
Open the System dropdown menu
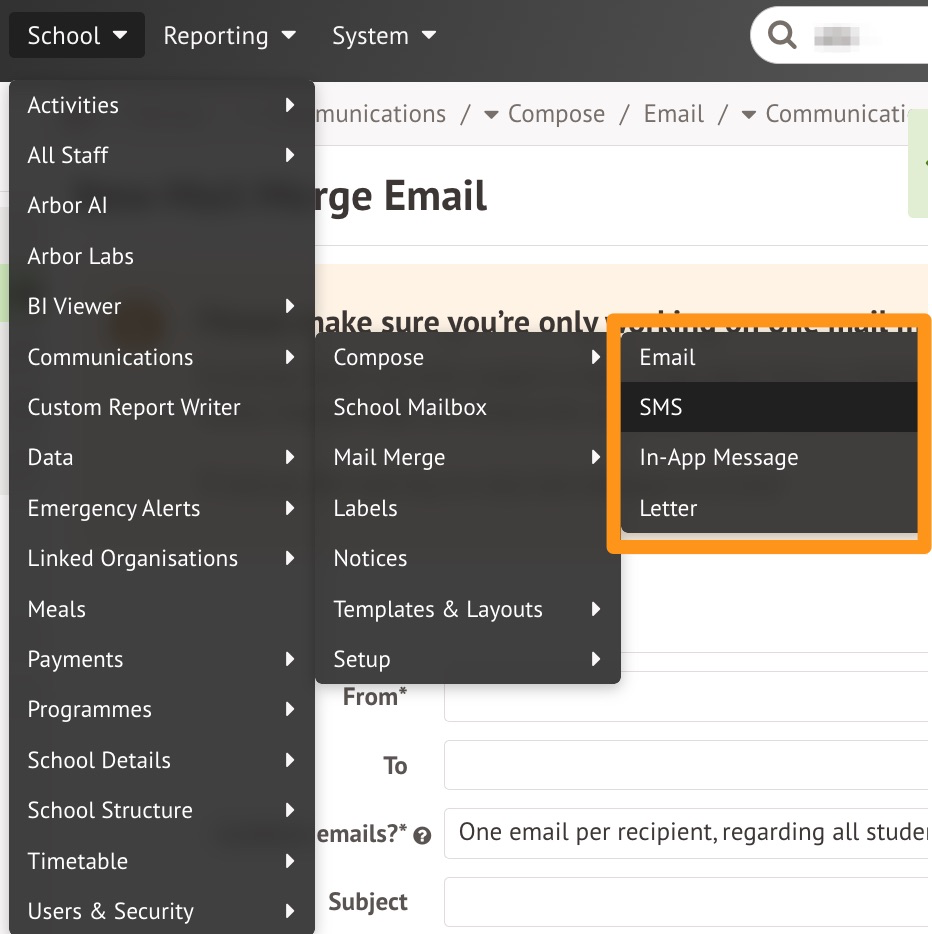point(384,36)
